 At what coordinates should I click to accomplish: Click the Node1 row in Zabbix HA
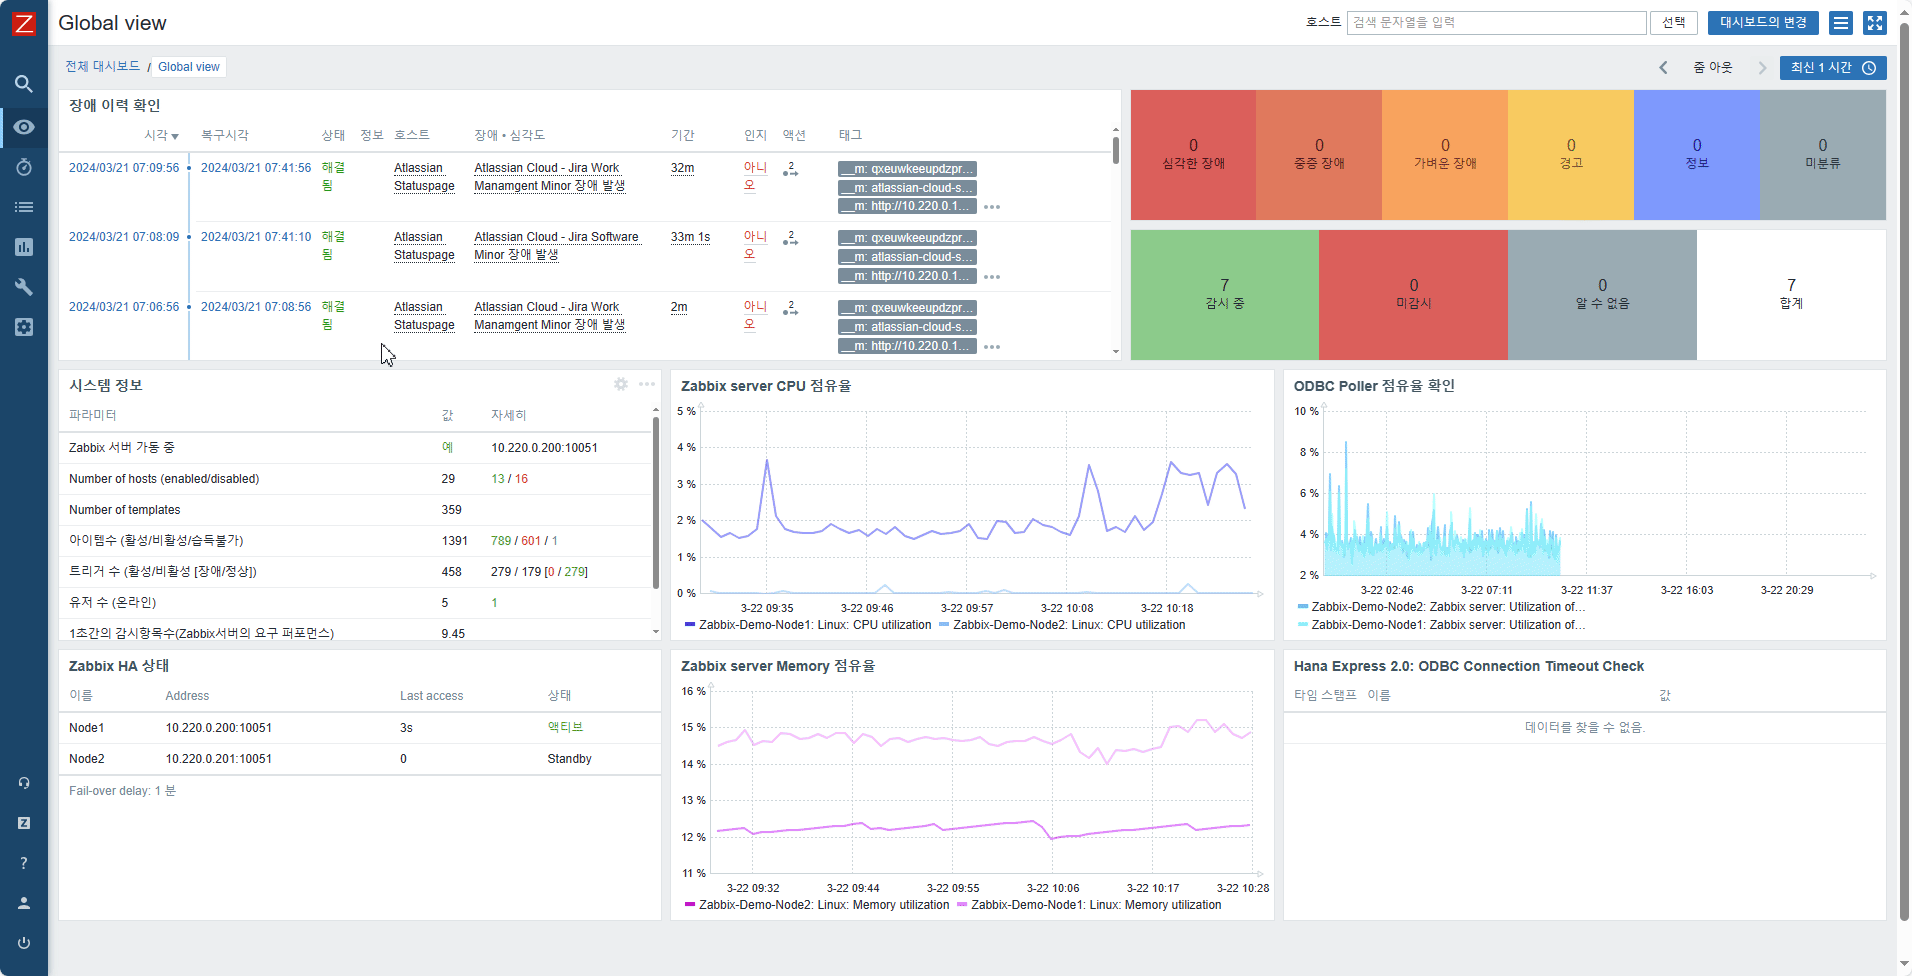click(360, 728)
